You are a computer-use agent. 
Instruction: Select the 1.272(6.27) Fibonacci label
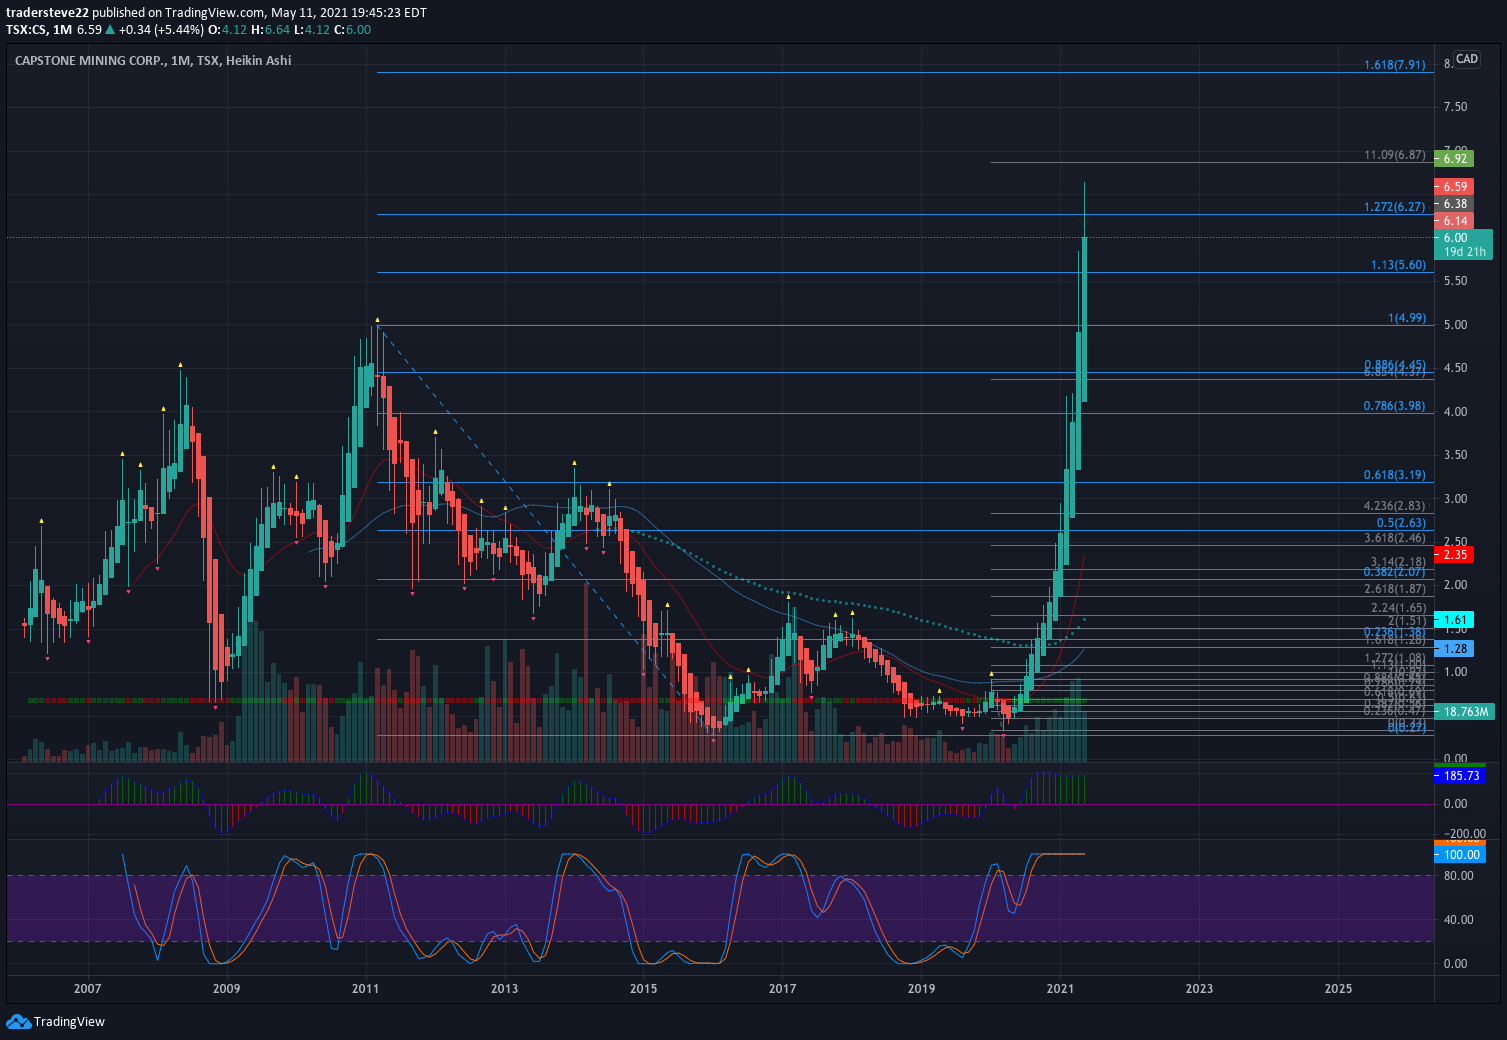pyautogui.click(x=1395, y=207)
